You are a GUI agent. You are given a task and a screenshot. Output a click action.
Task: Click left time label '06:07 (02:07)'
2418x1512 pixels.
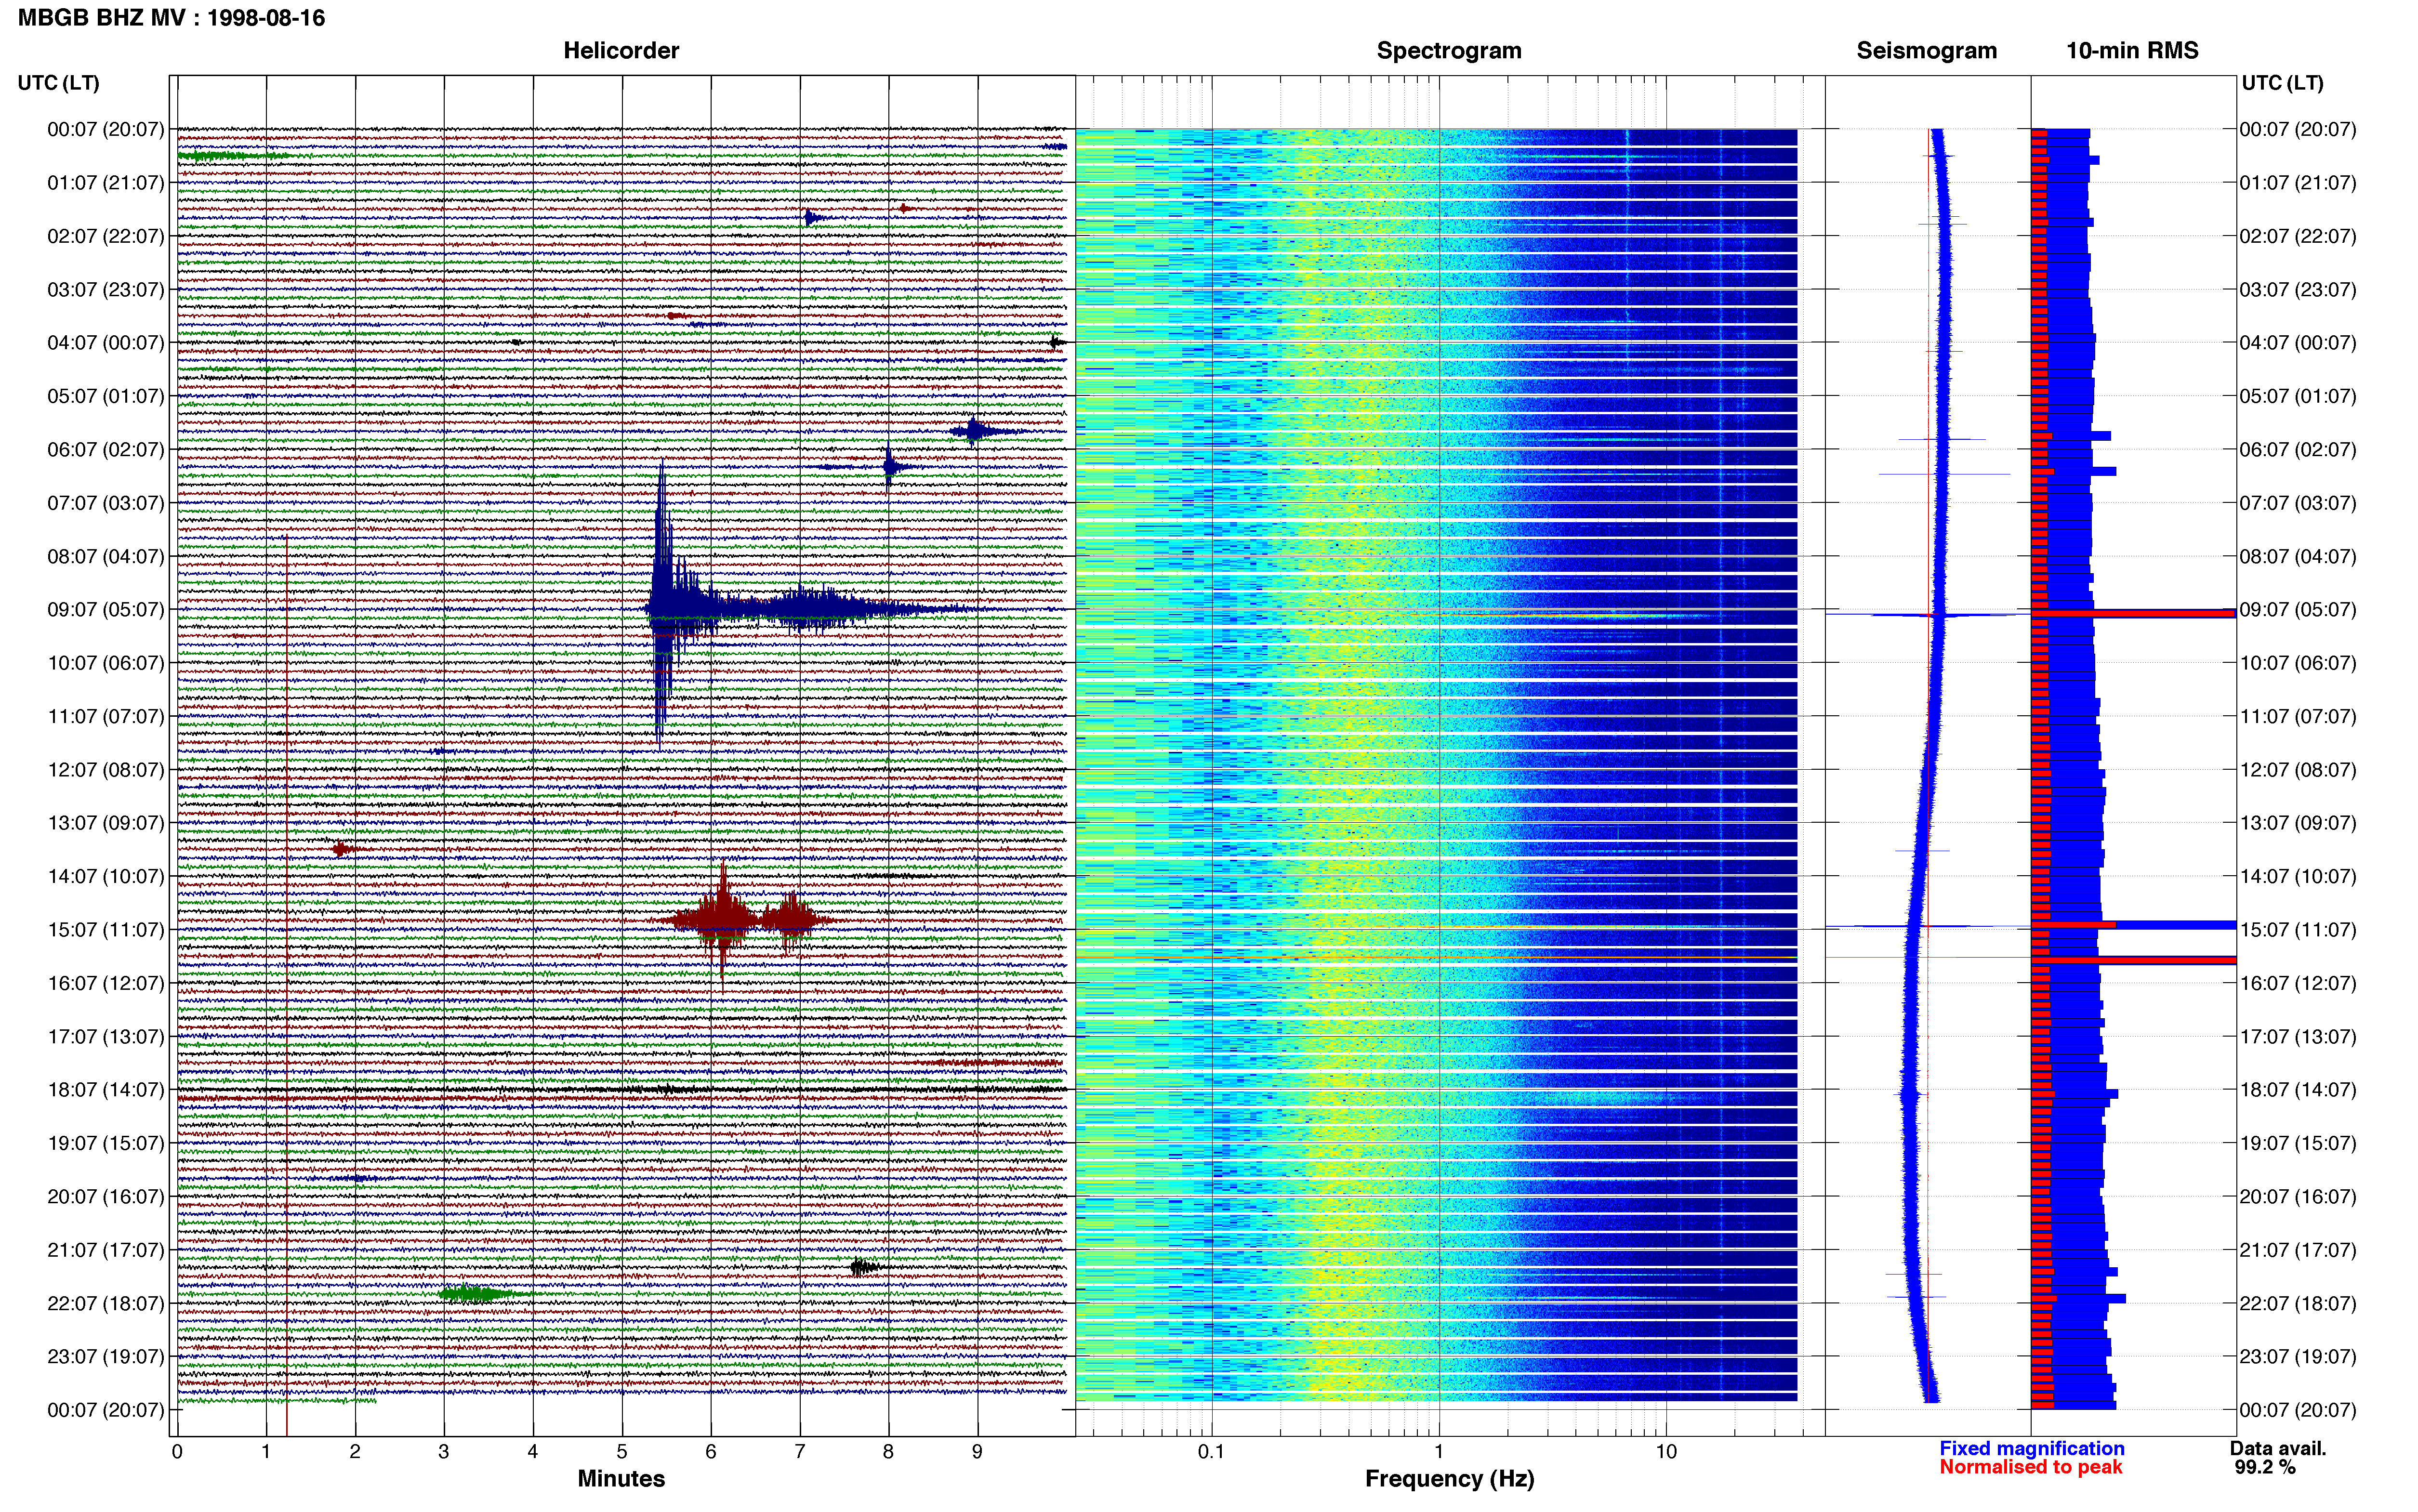tap(106, 450)
